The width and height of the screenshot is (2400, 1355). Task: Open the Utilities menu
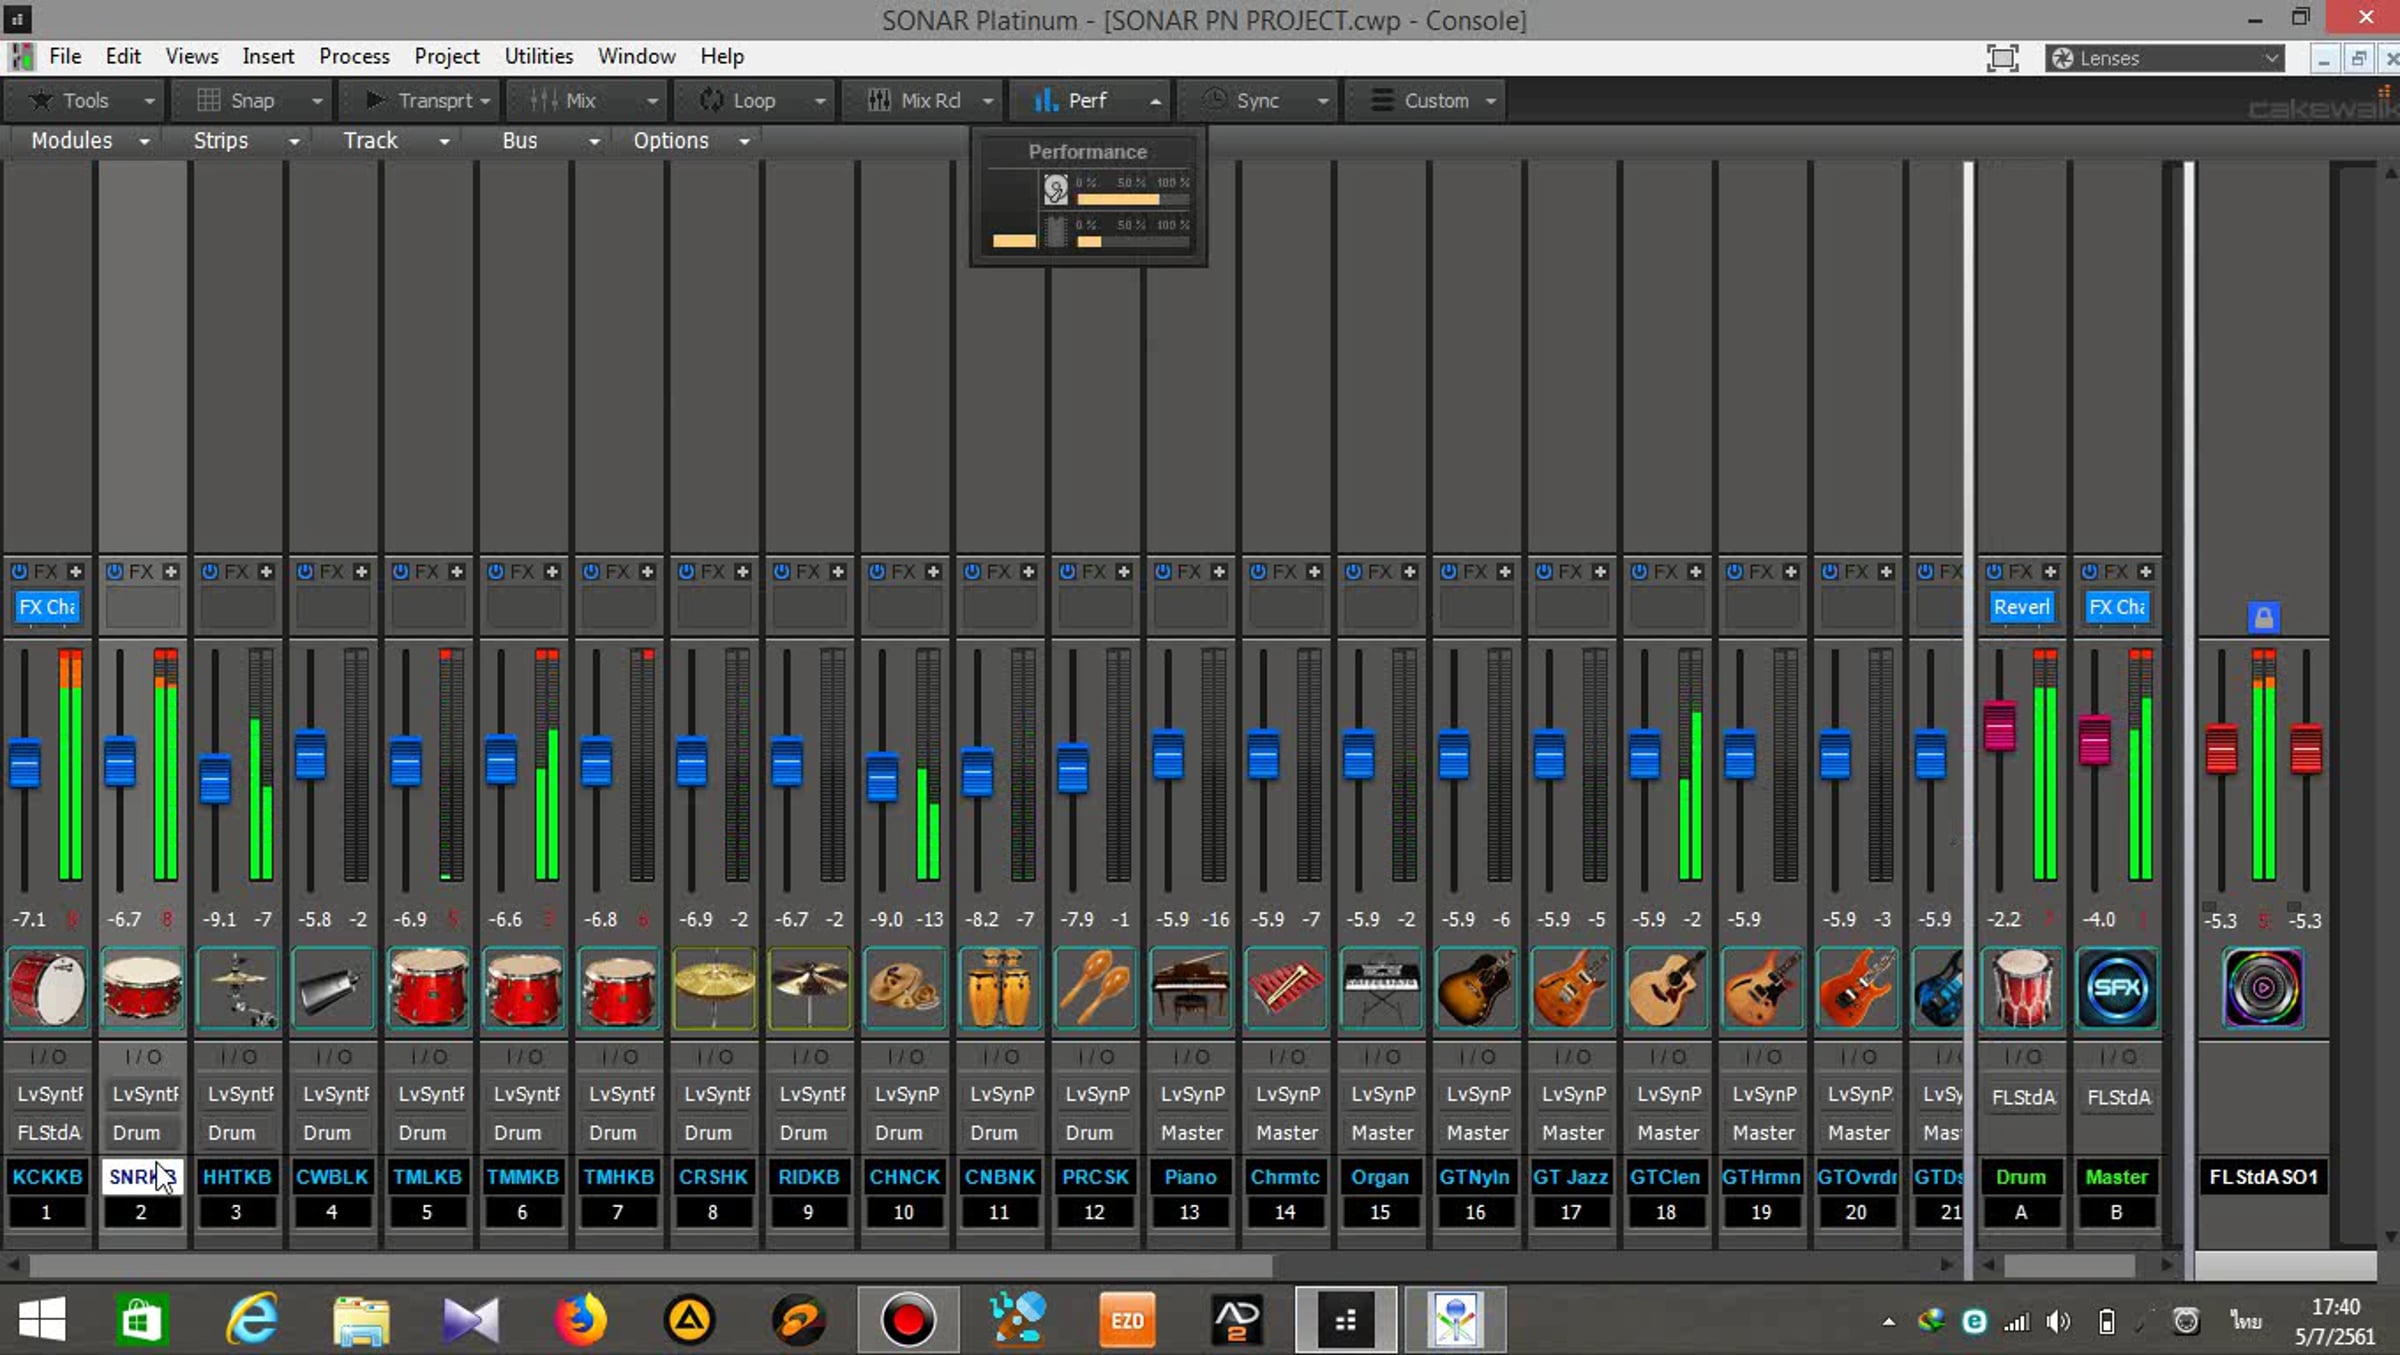click(x=538, y=56)
